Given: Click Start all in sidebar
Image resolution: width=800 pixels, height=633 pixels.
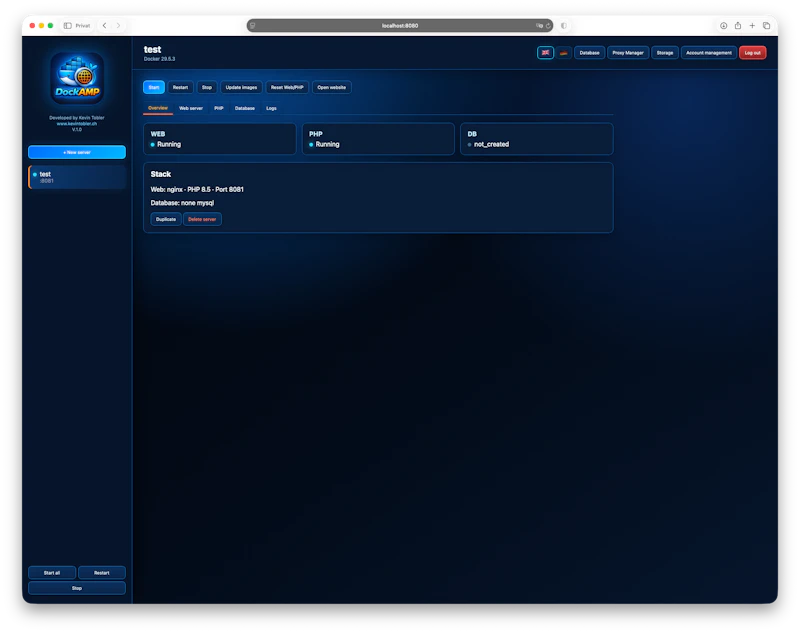Looking at the screenshot, I should coord(52,573).
